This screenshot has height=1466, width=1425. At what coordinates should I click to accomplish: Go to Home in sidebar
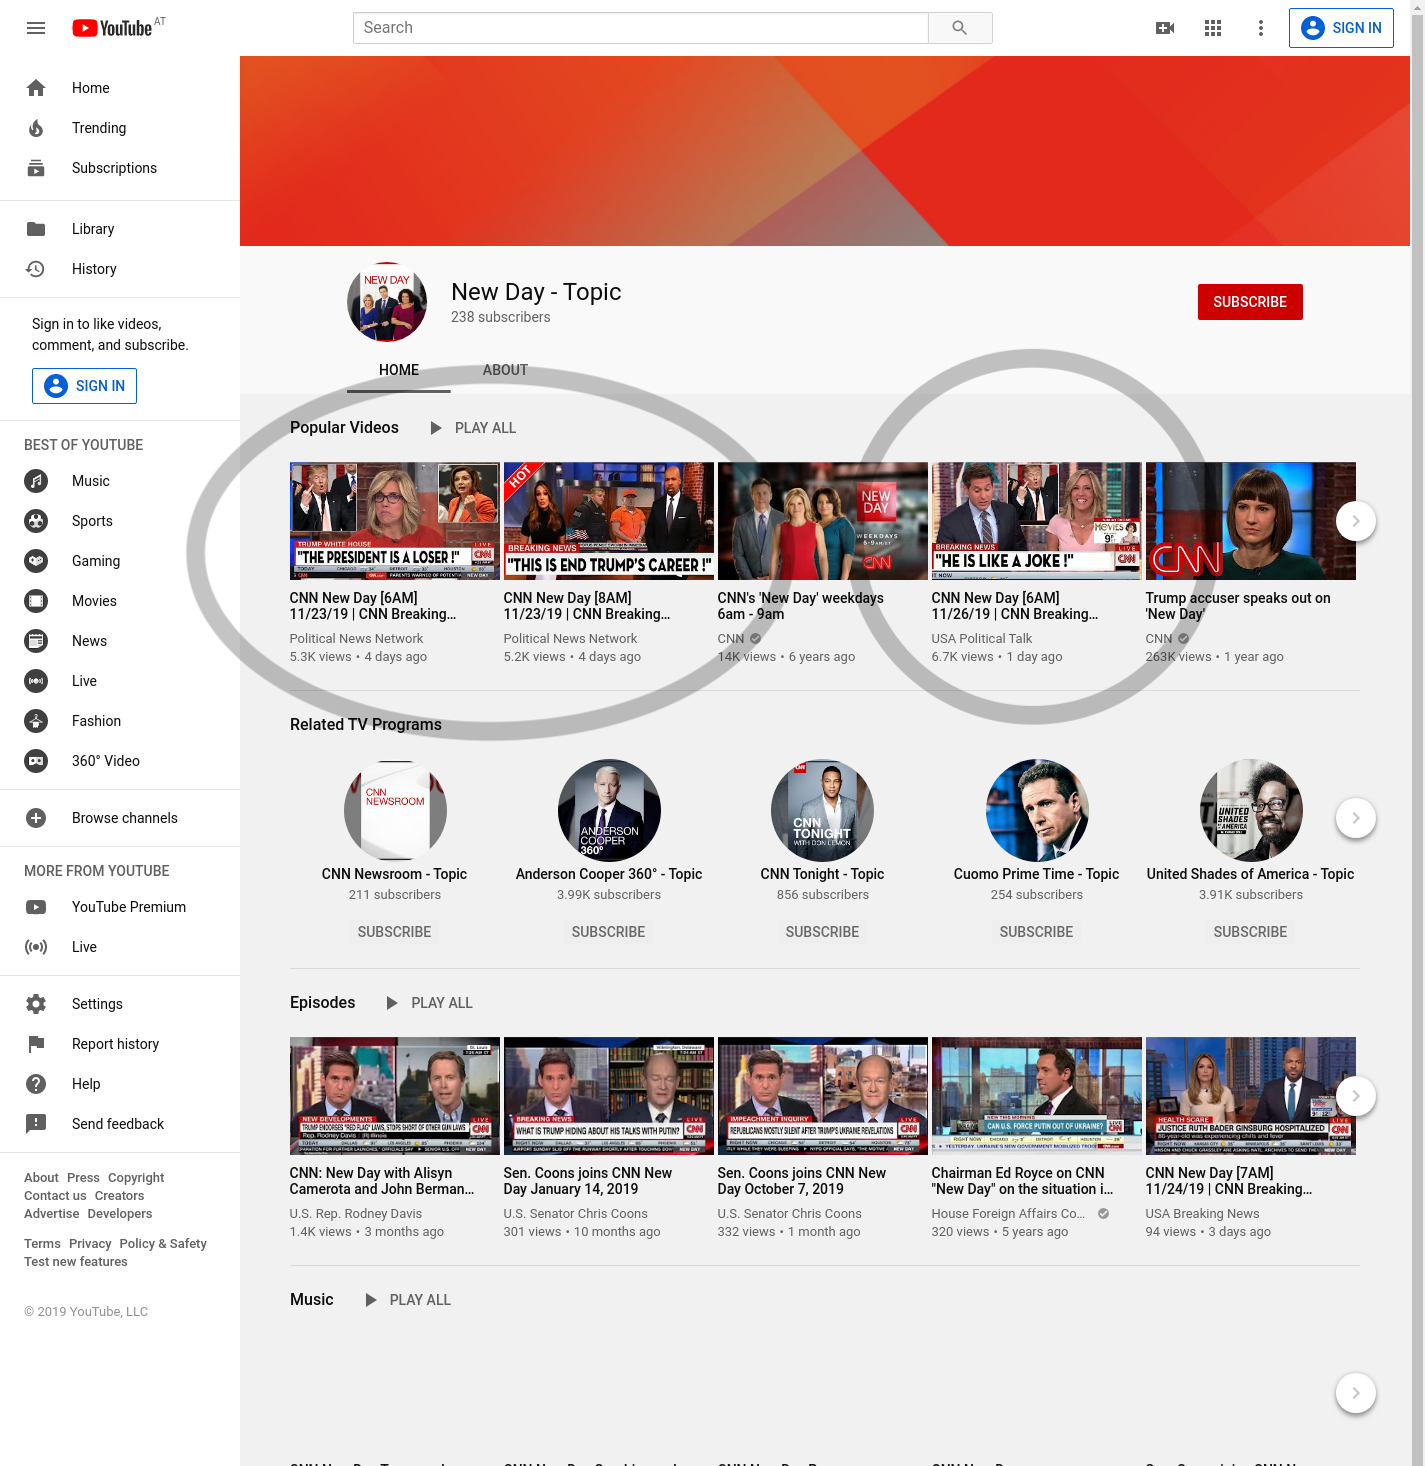click(x=120, y=88)
